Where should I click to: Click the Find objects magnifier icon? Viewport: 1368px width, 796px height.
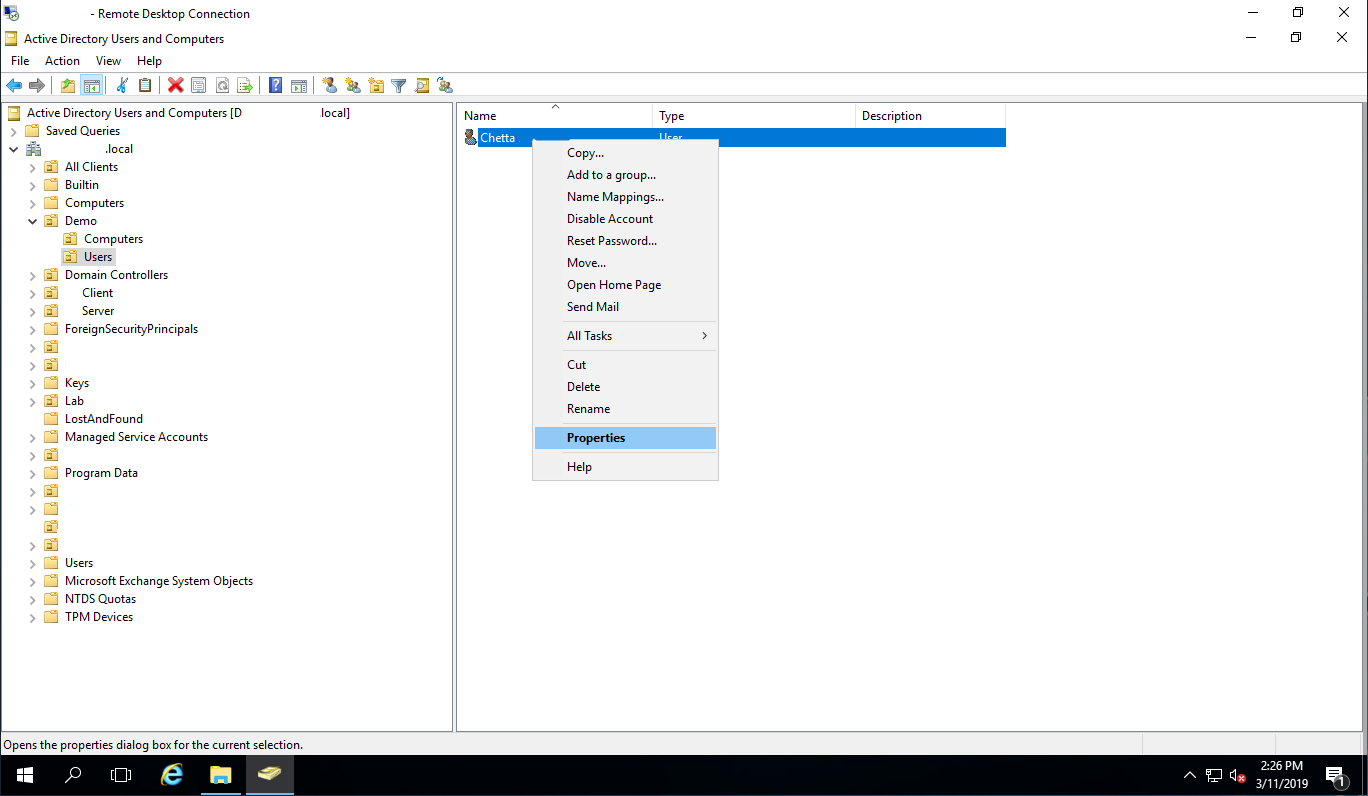click(422, 86)
